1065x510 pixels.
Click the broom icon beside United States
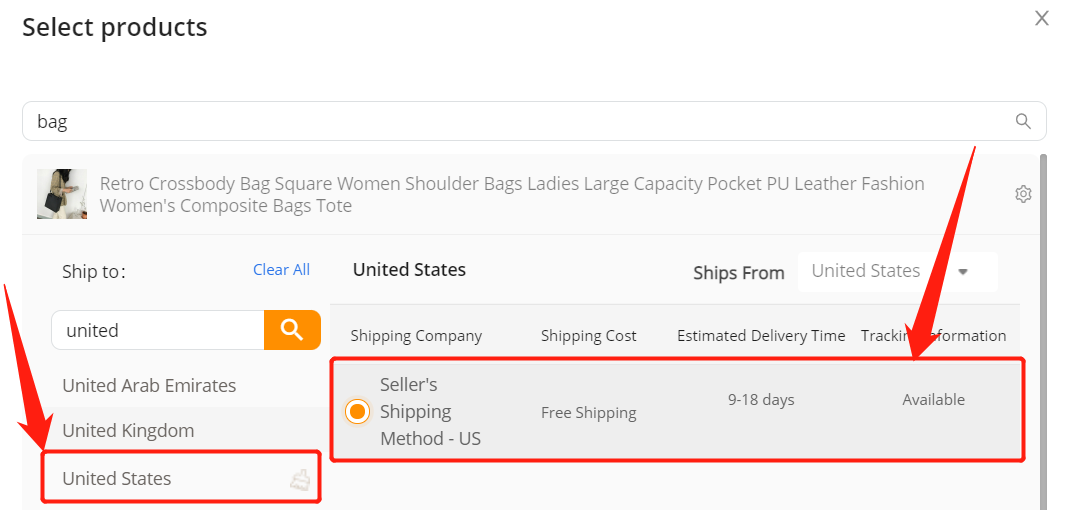(300, 480)
